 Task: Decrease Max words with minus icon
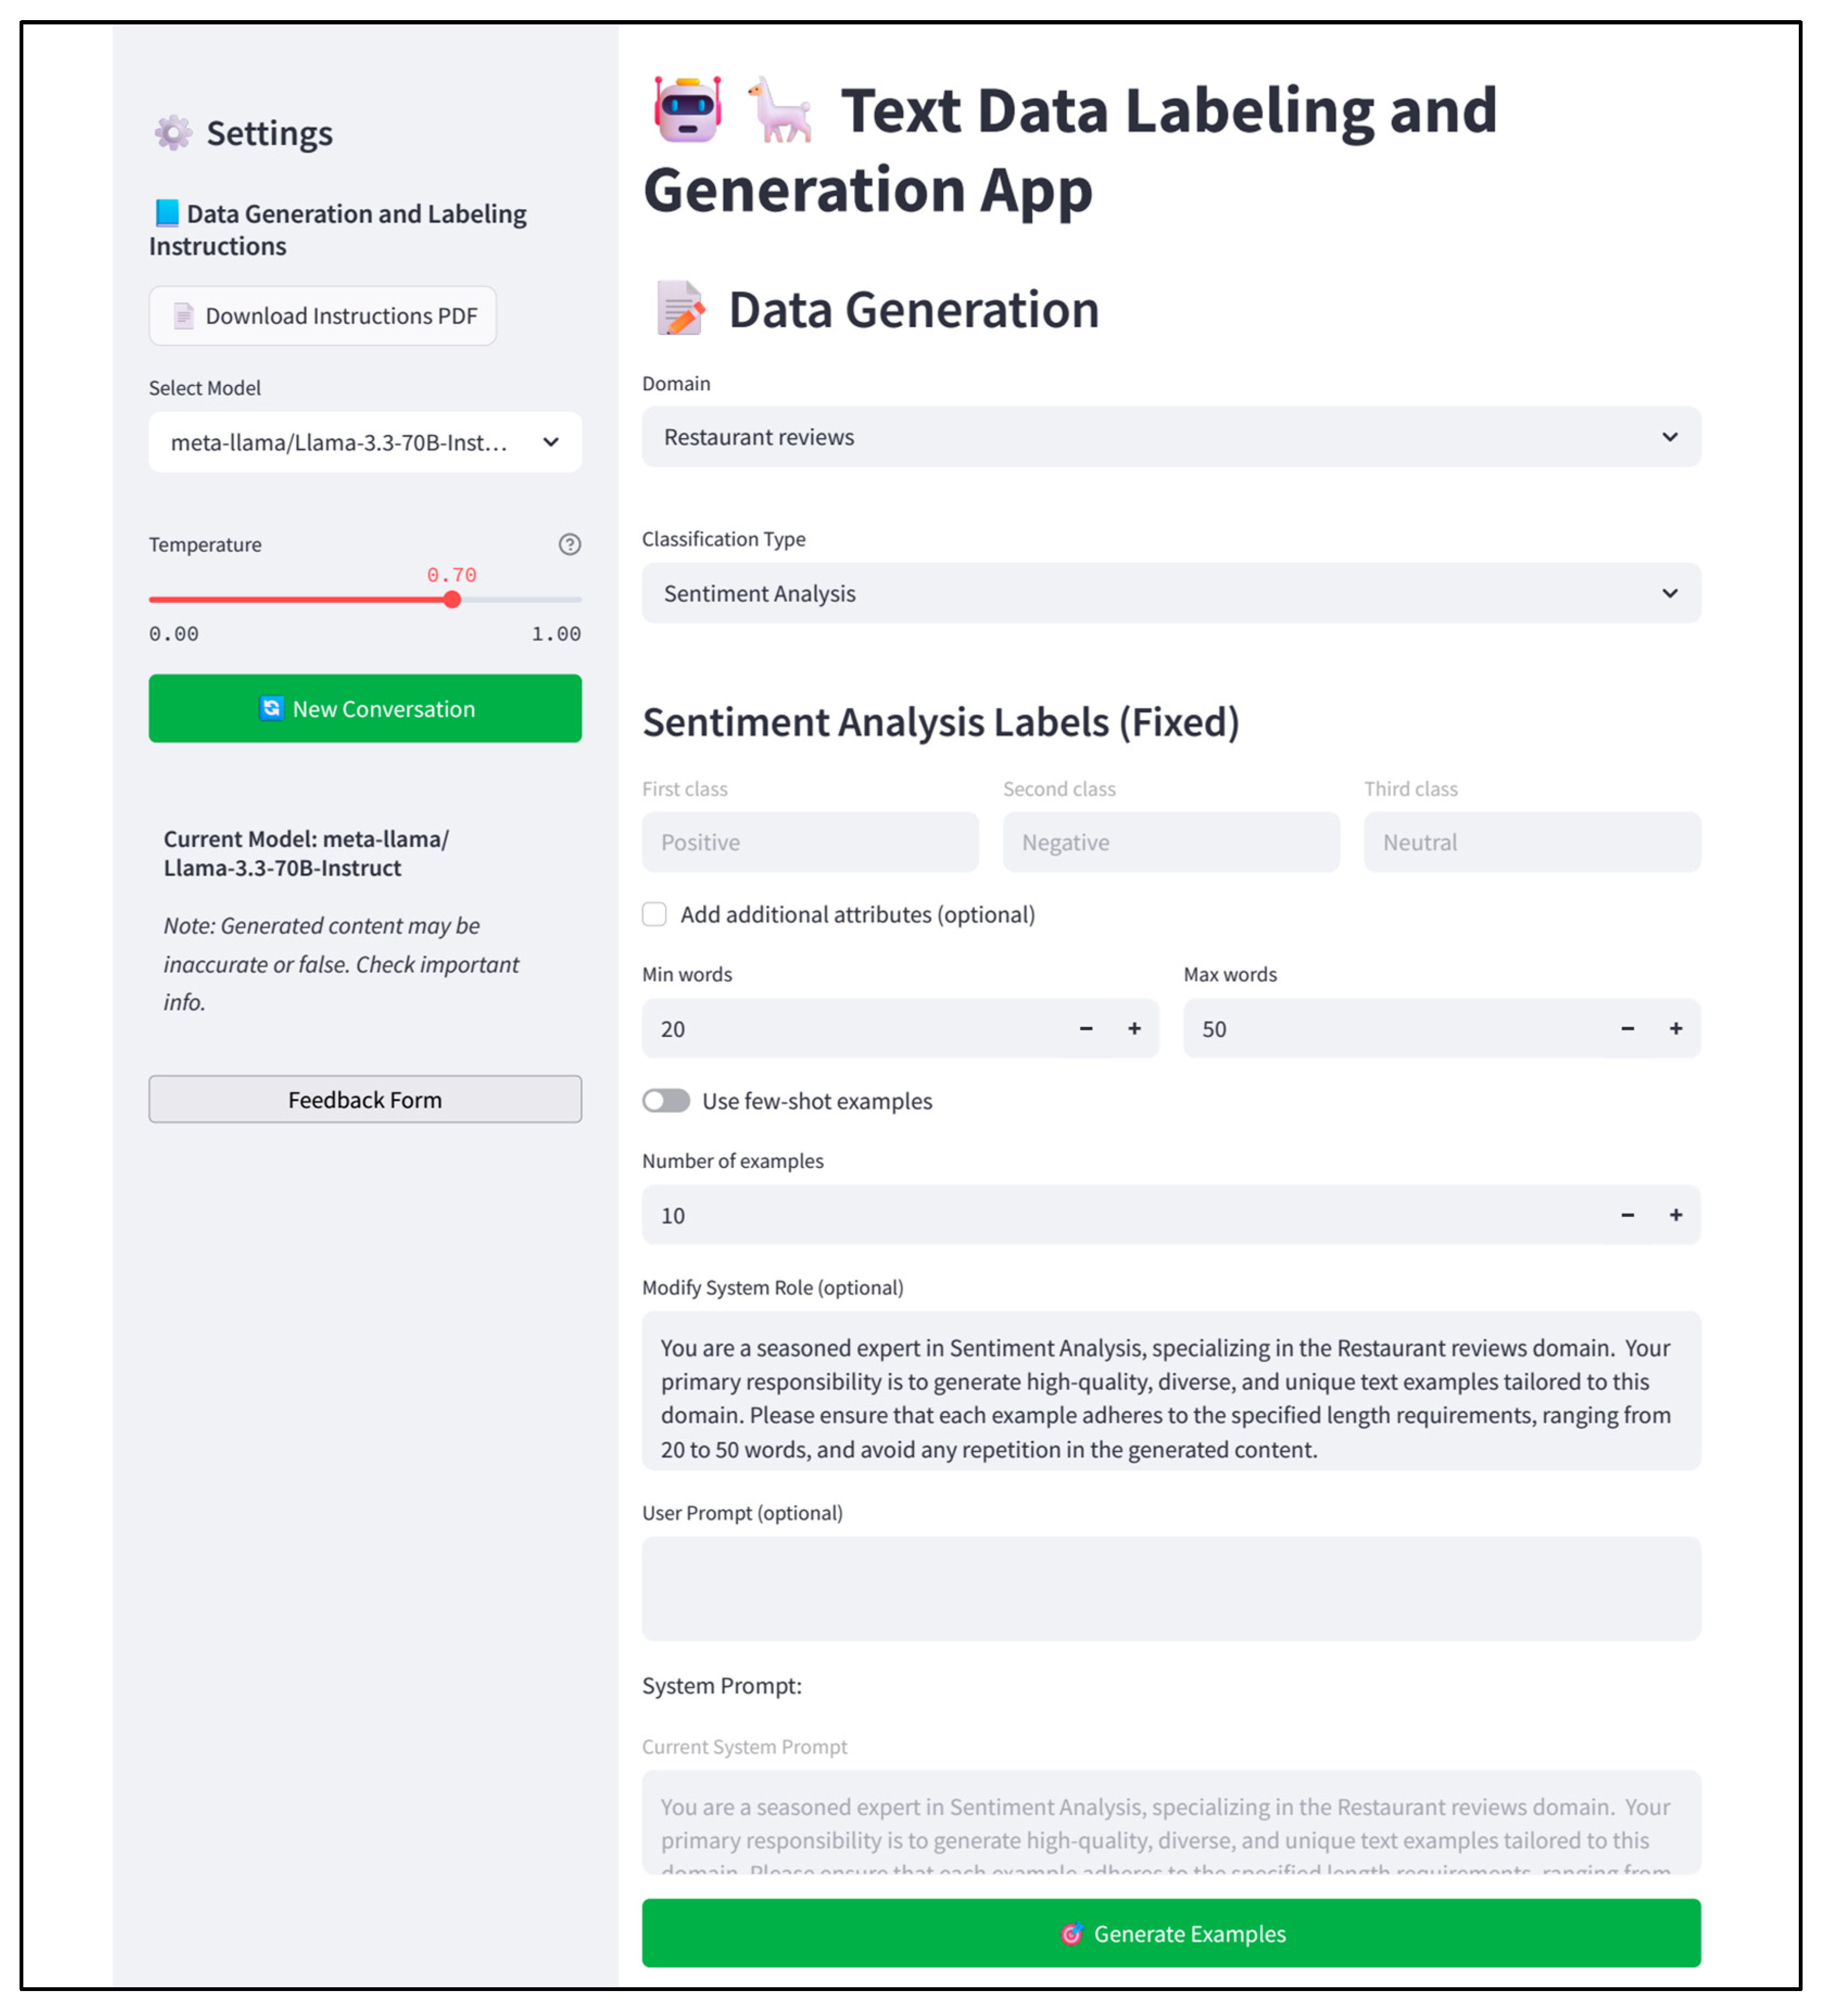(1627, 1028)
